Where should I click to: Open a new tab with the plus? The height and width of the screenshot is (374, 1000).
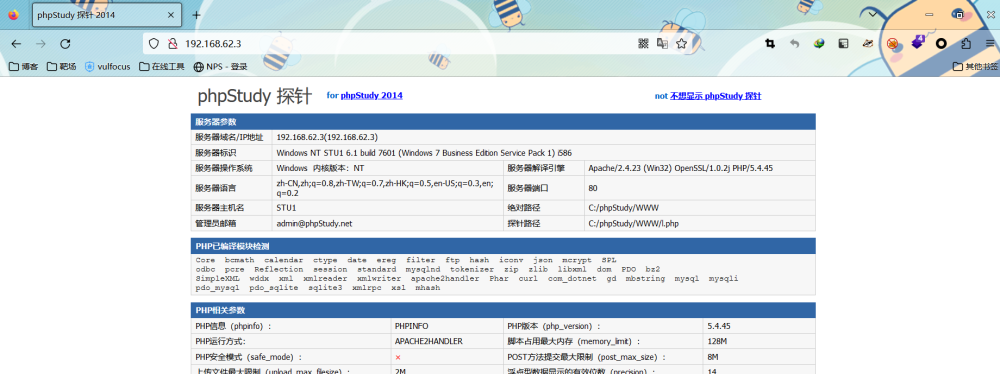pos(196,15)
